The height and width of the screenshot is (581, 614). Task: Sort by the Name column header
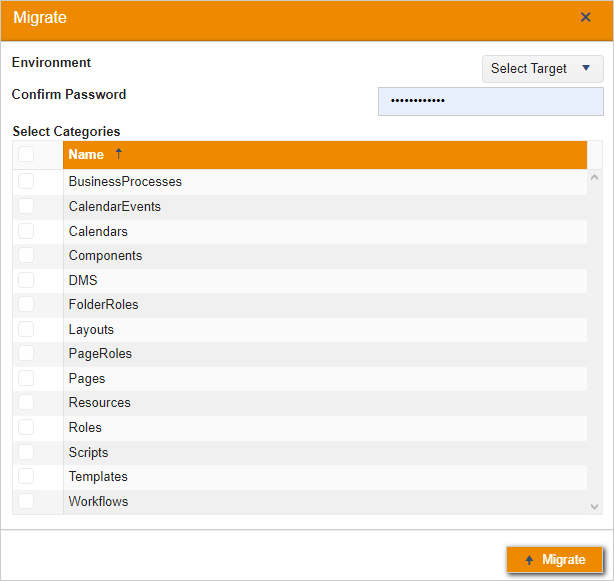click(x=86, y=155)
